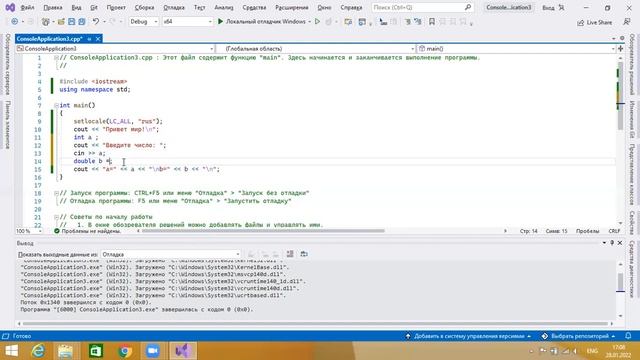
Task: Open the x64 platform dropdown
Action: (187, 22)
